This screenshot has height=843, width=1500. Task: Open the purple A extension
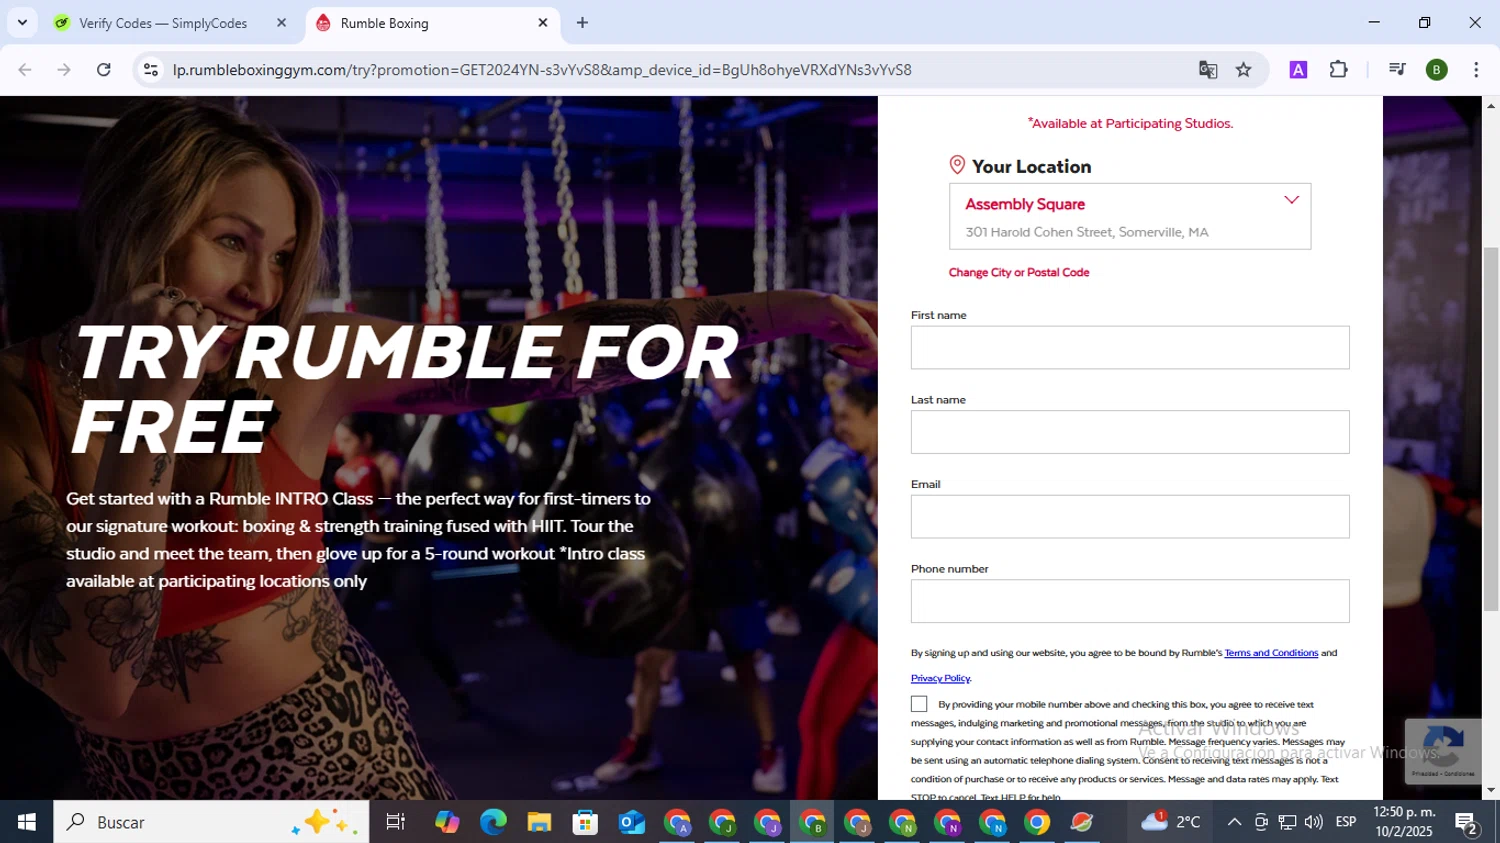click(x=1298, y=70)
